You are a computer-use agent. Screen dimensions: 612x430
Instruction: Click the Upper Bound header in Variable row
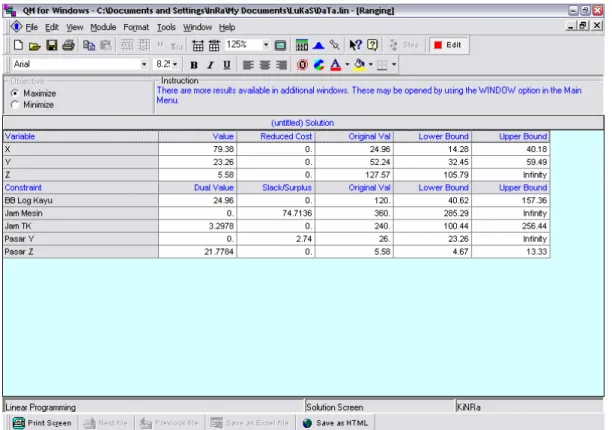[x=511, y=137]
